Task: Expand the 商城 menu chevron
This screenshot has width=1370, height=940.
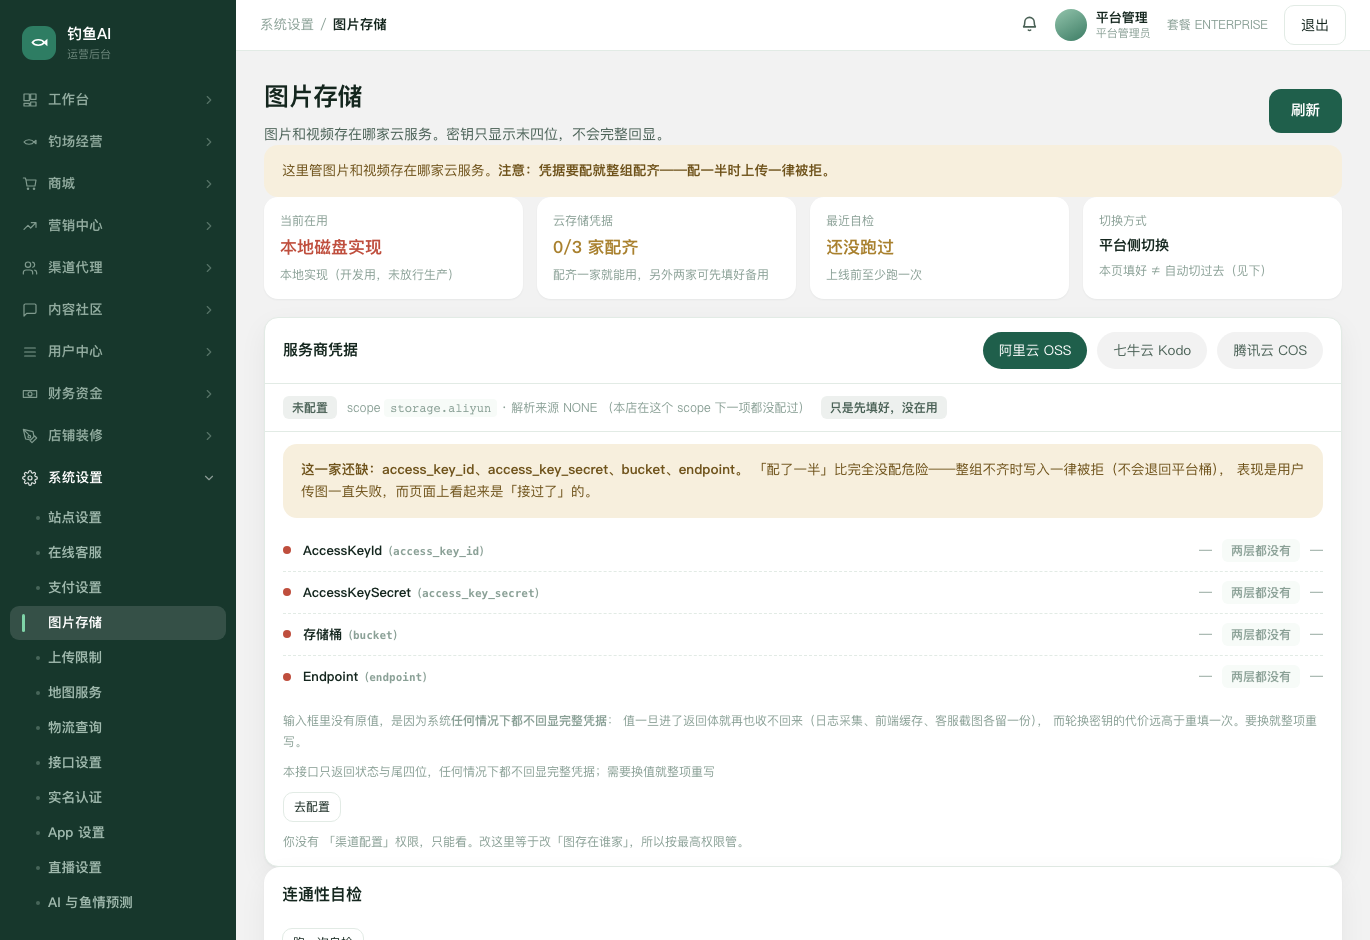Action: (209, 184)
